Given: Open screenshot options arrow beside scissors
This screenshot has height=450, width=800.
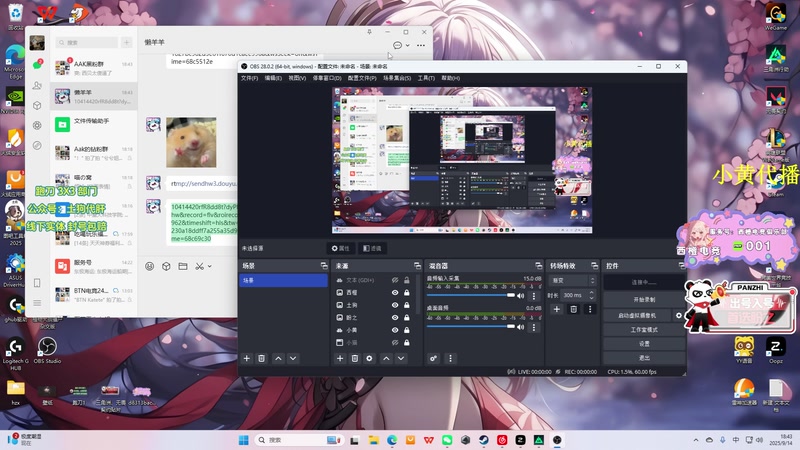Looking at the screenshot, I should point(209,266).
